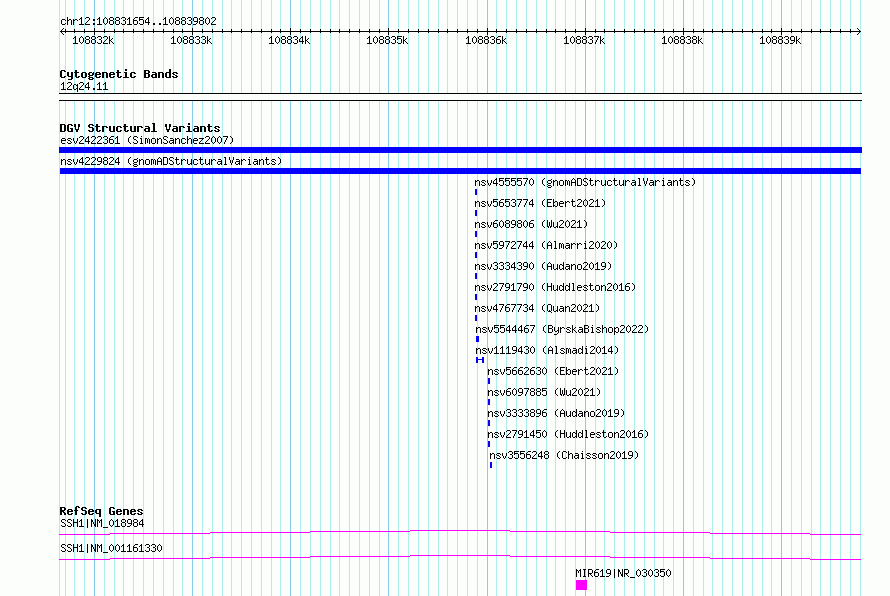Click variant nsv3333896 (Audano2019)

[x=556, y=413]
